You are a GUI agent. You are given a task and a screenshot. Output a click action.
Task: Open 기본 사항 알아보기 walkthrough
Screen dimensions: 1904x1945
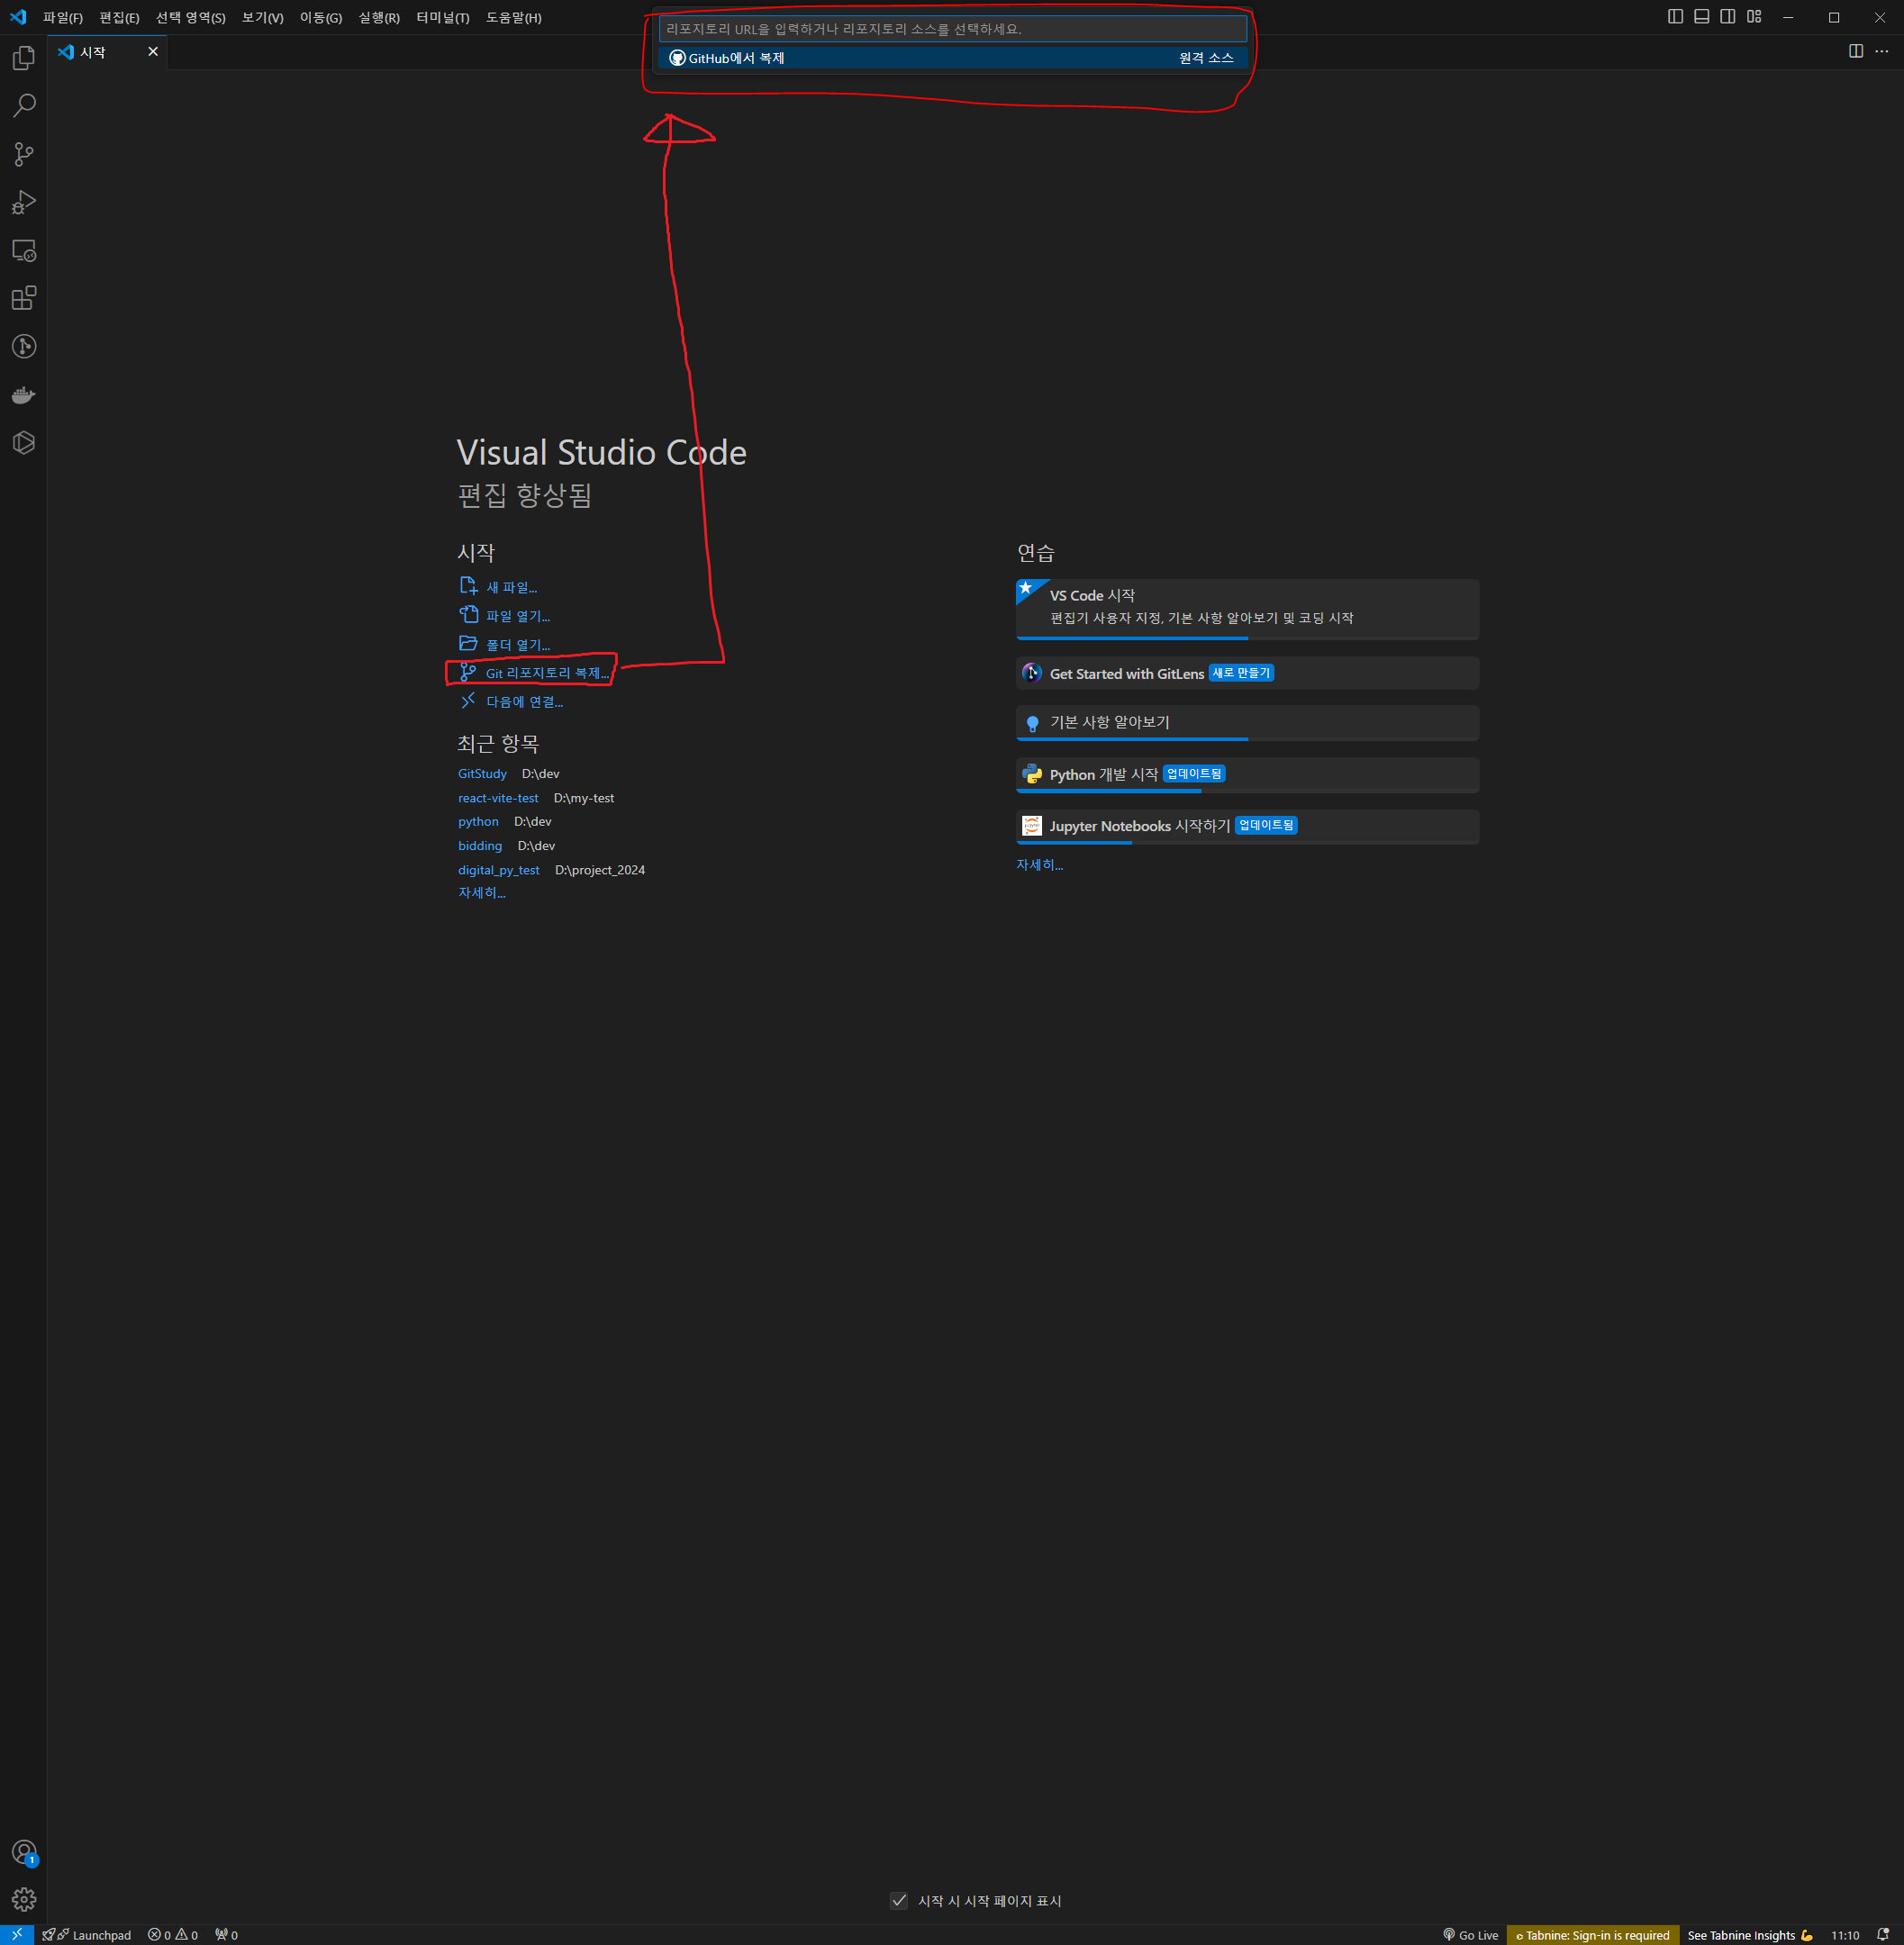coord(1247,723)
